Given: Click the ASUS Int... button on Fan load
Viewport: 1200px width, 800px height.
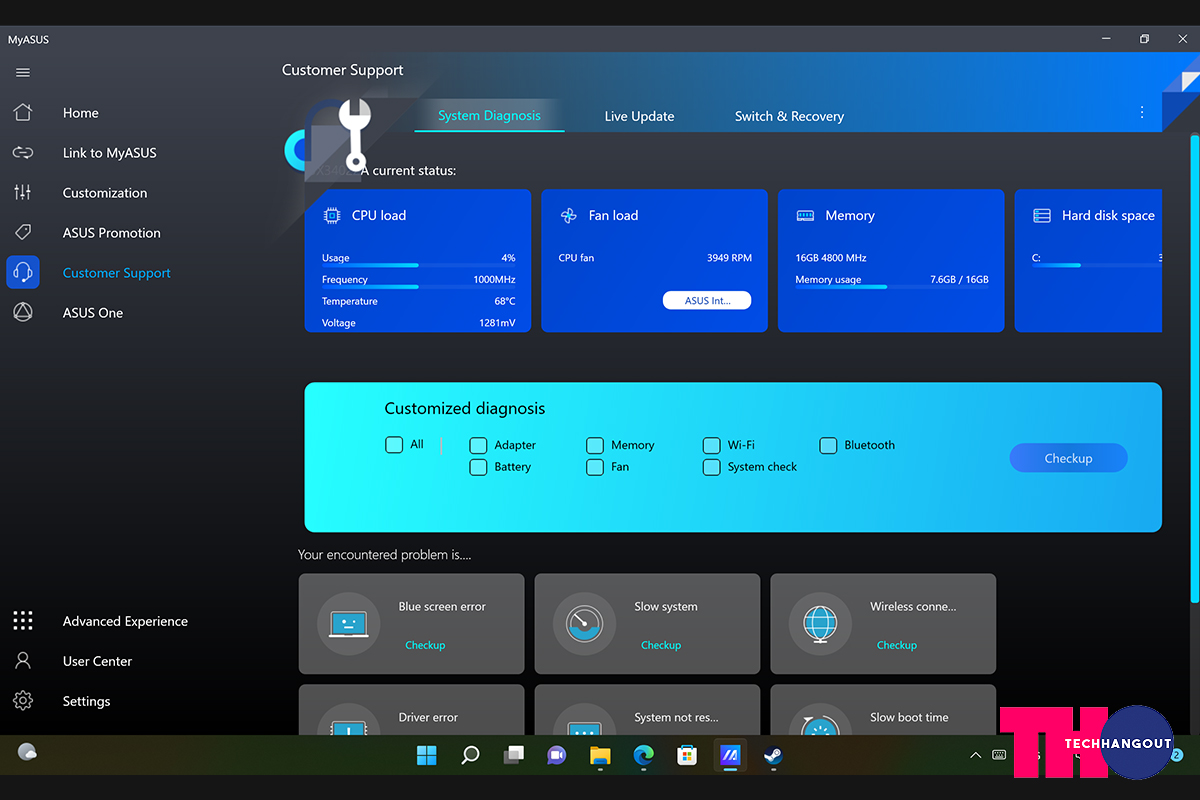Looking at the screenshot, I should tap(707, 300).
